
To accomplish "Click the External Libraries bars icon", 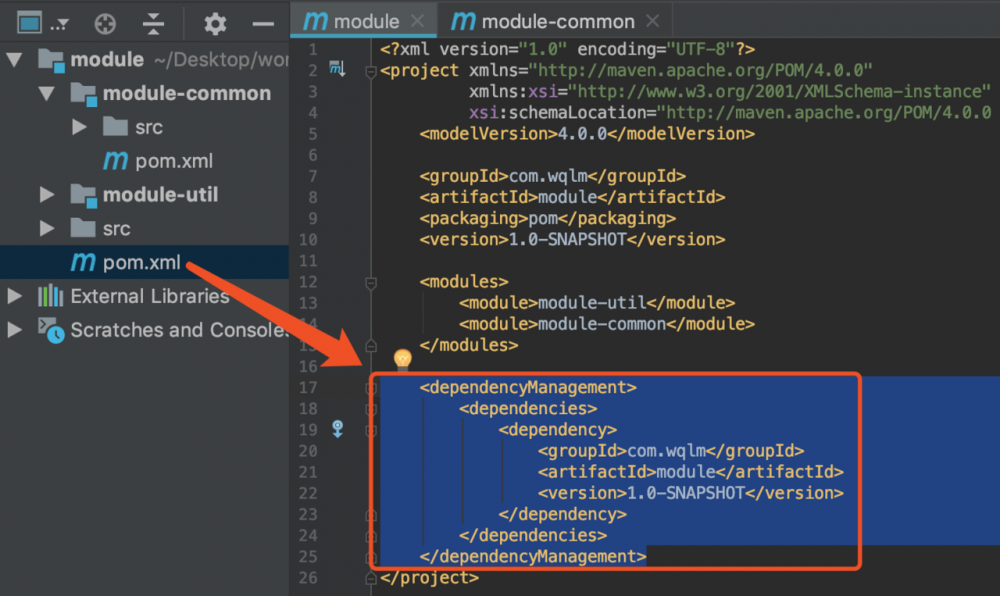I will pos(50,296).
